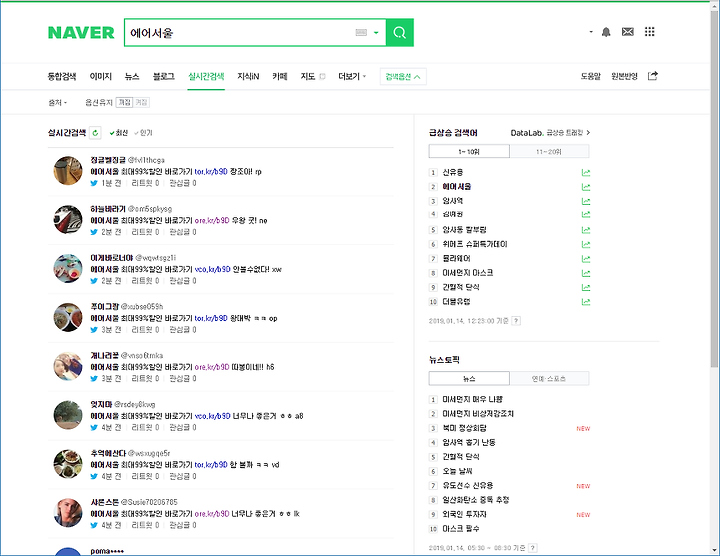The width and height of the screenshot is (720, 556).
Task: Open the profile photo of 샤론스톤
Action: click(x=68, y=512)
